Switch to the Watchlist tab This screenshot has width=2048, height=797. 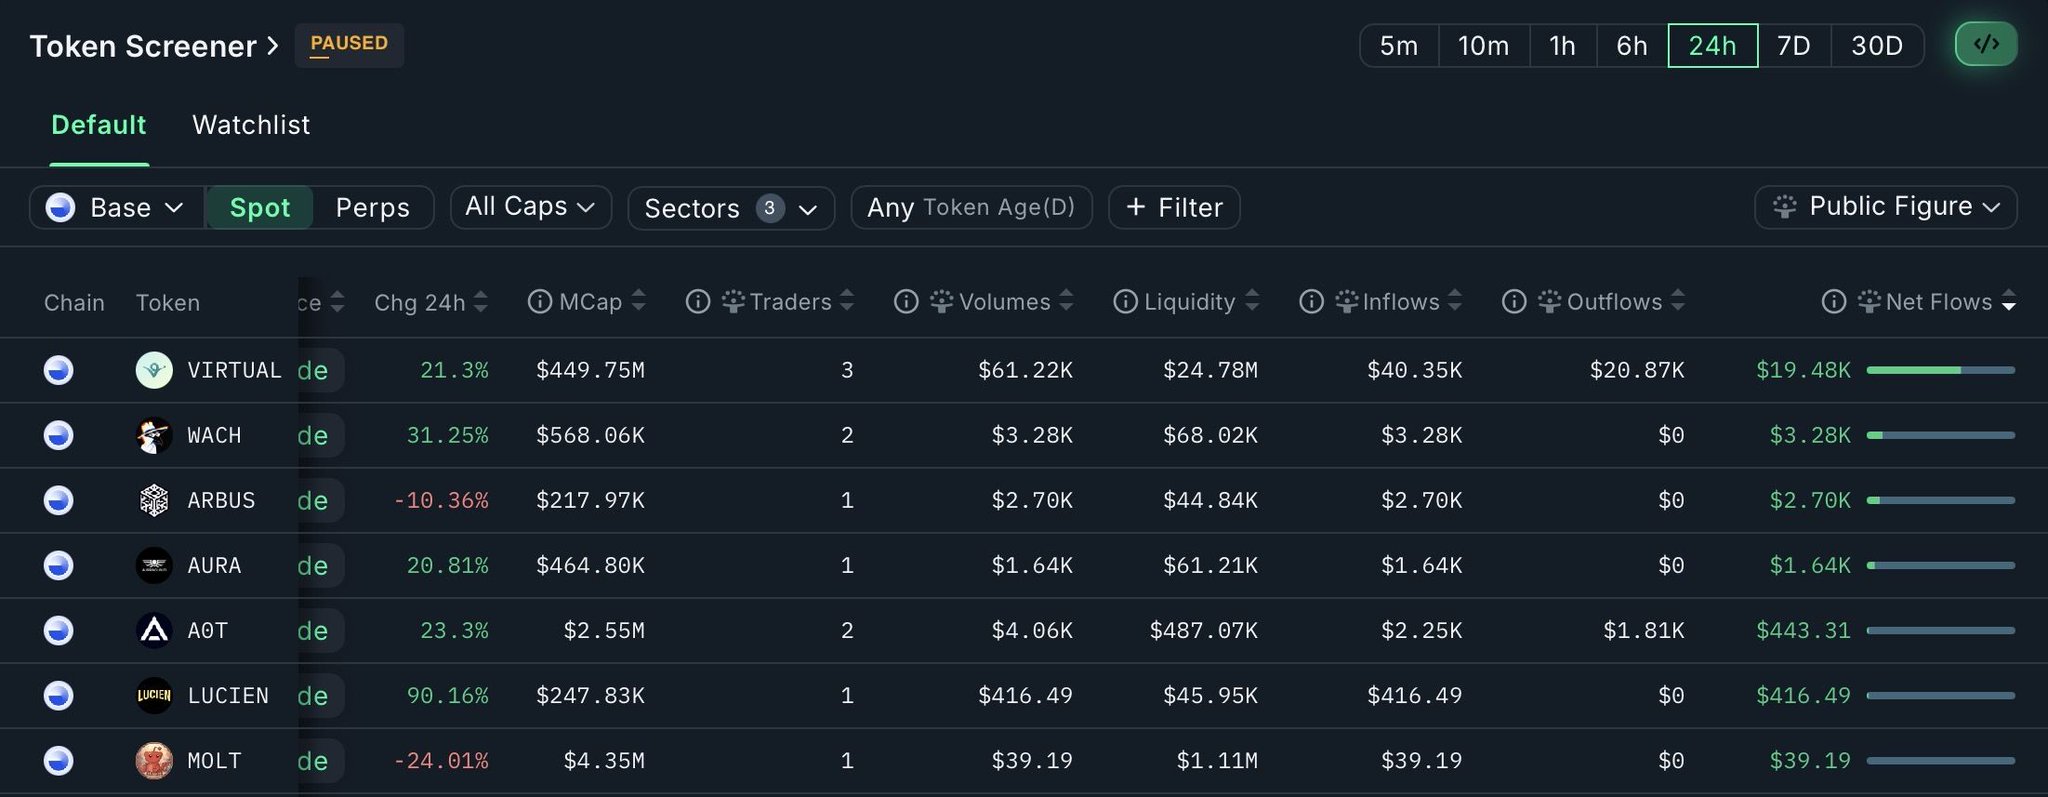point(251,125)
